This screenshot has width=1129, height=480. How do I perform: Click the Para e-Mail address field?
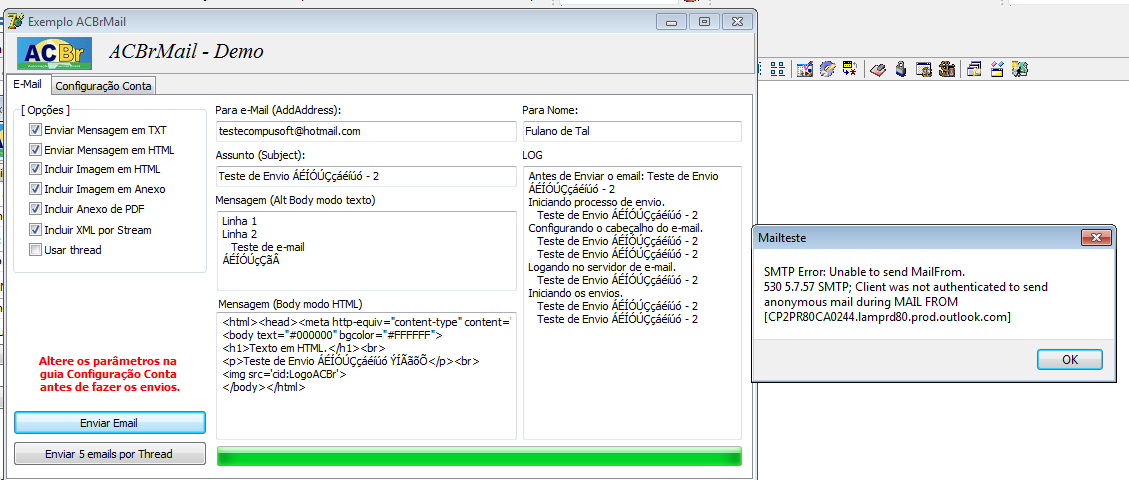(x=366, y=132)
